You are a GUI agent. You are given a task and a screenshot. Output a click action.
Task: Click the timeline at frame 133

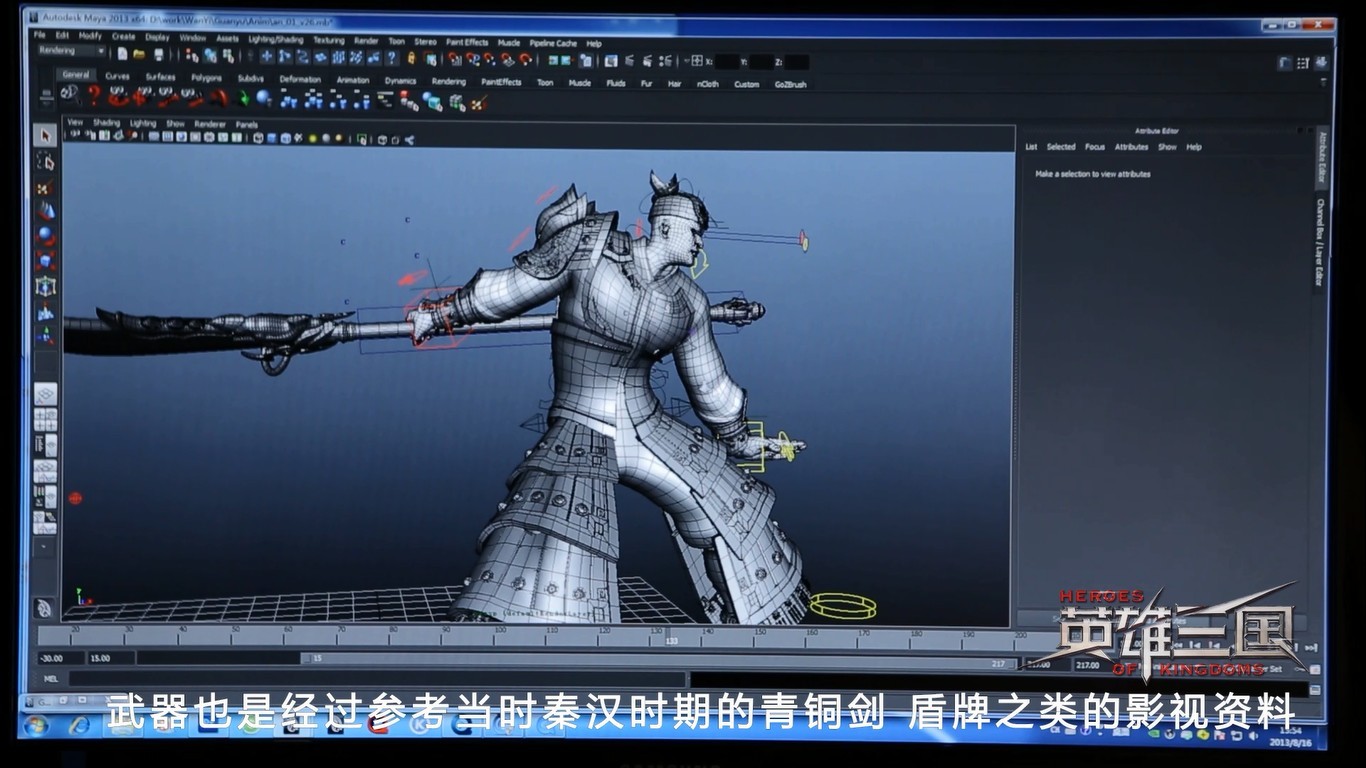(671, 638)
